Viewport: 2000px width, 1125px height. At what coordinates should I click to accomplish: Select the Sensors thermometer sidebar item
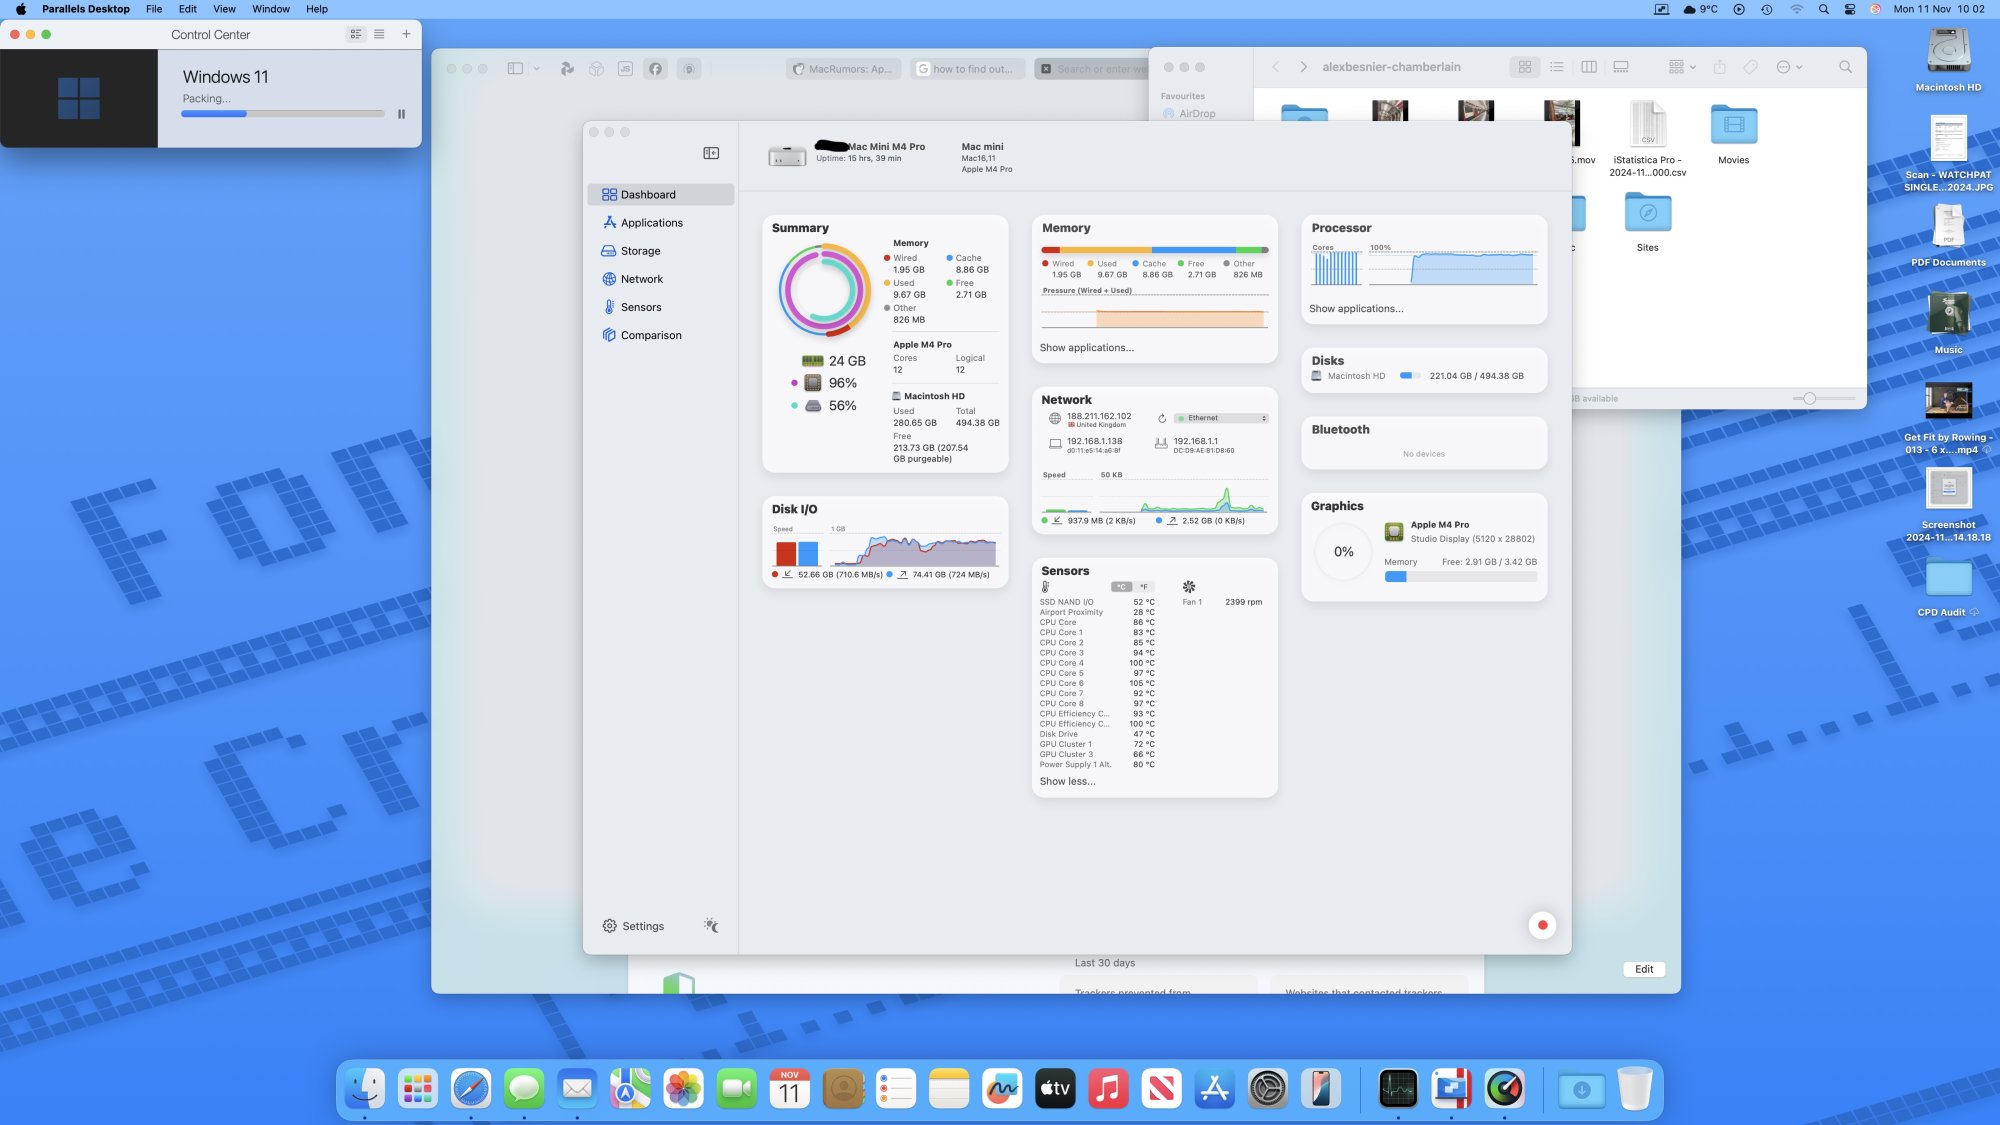point(640,307)
